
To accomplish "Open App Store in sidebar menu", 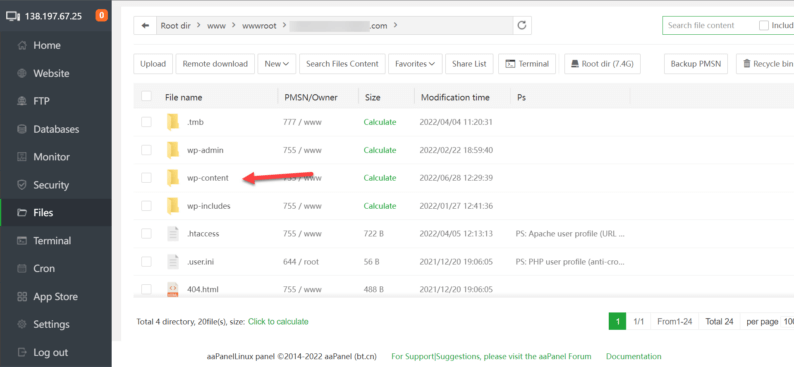I will (56, 297).
